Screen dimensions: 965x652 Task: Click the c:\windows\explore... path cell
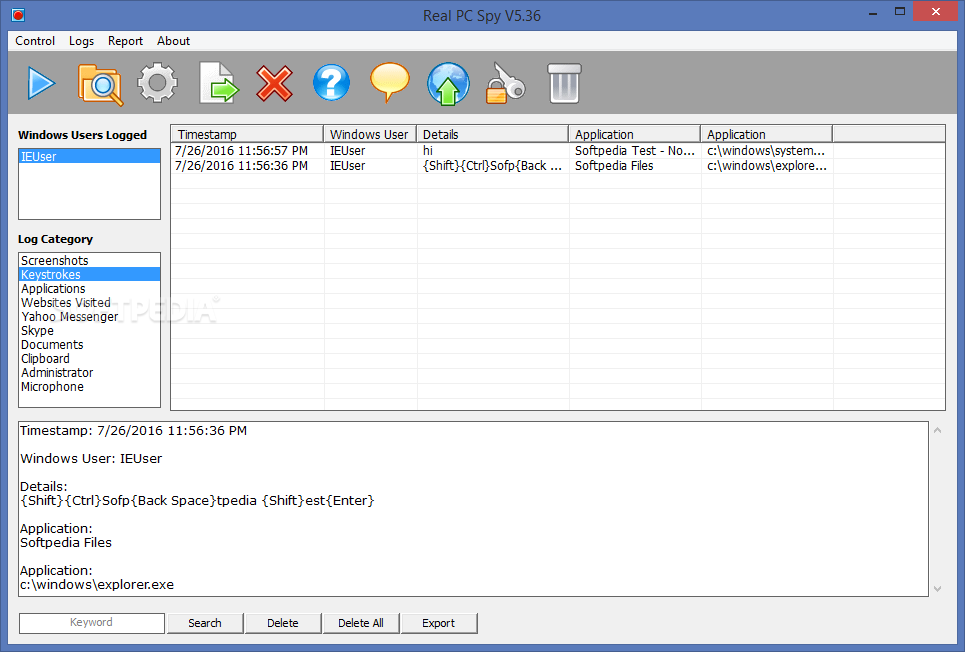point(767,166)
